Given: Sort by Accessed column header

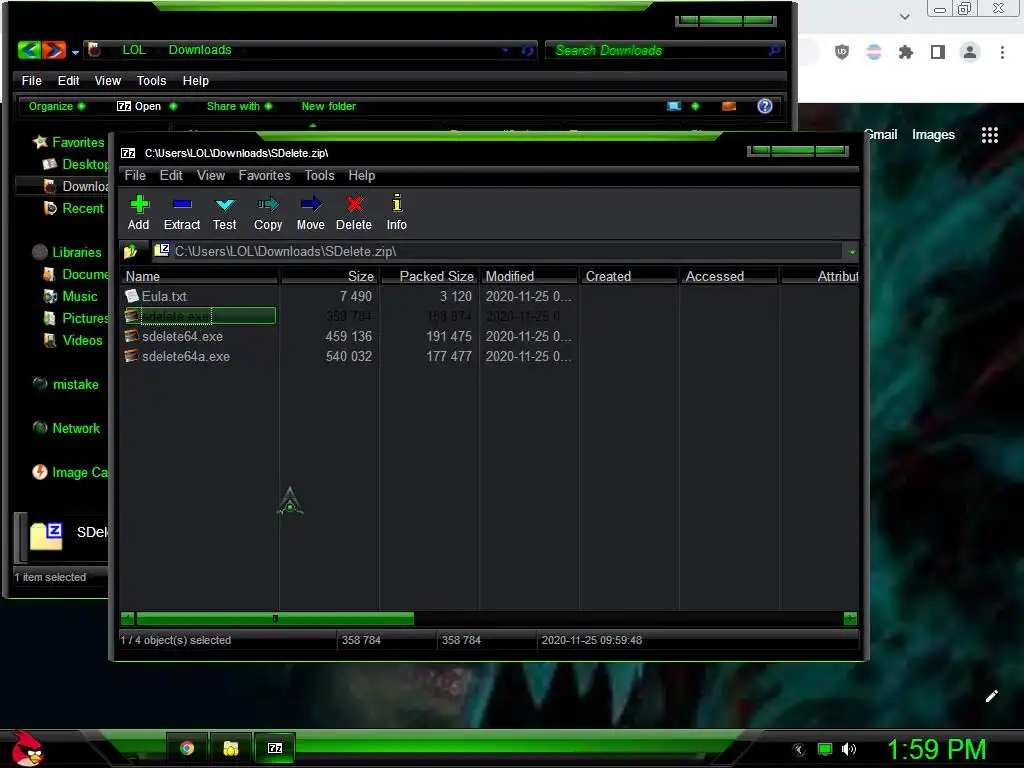Looking at the screenshot, I should tap(729, 276).
